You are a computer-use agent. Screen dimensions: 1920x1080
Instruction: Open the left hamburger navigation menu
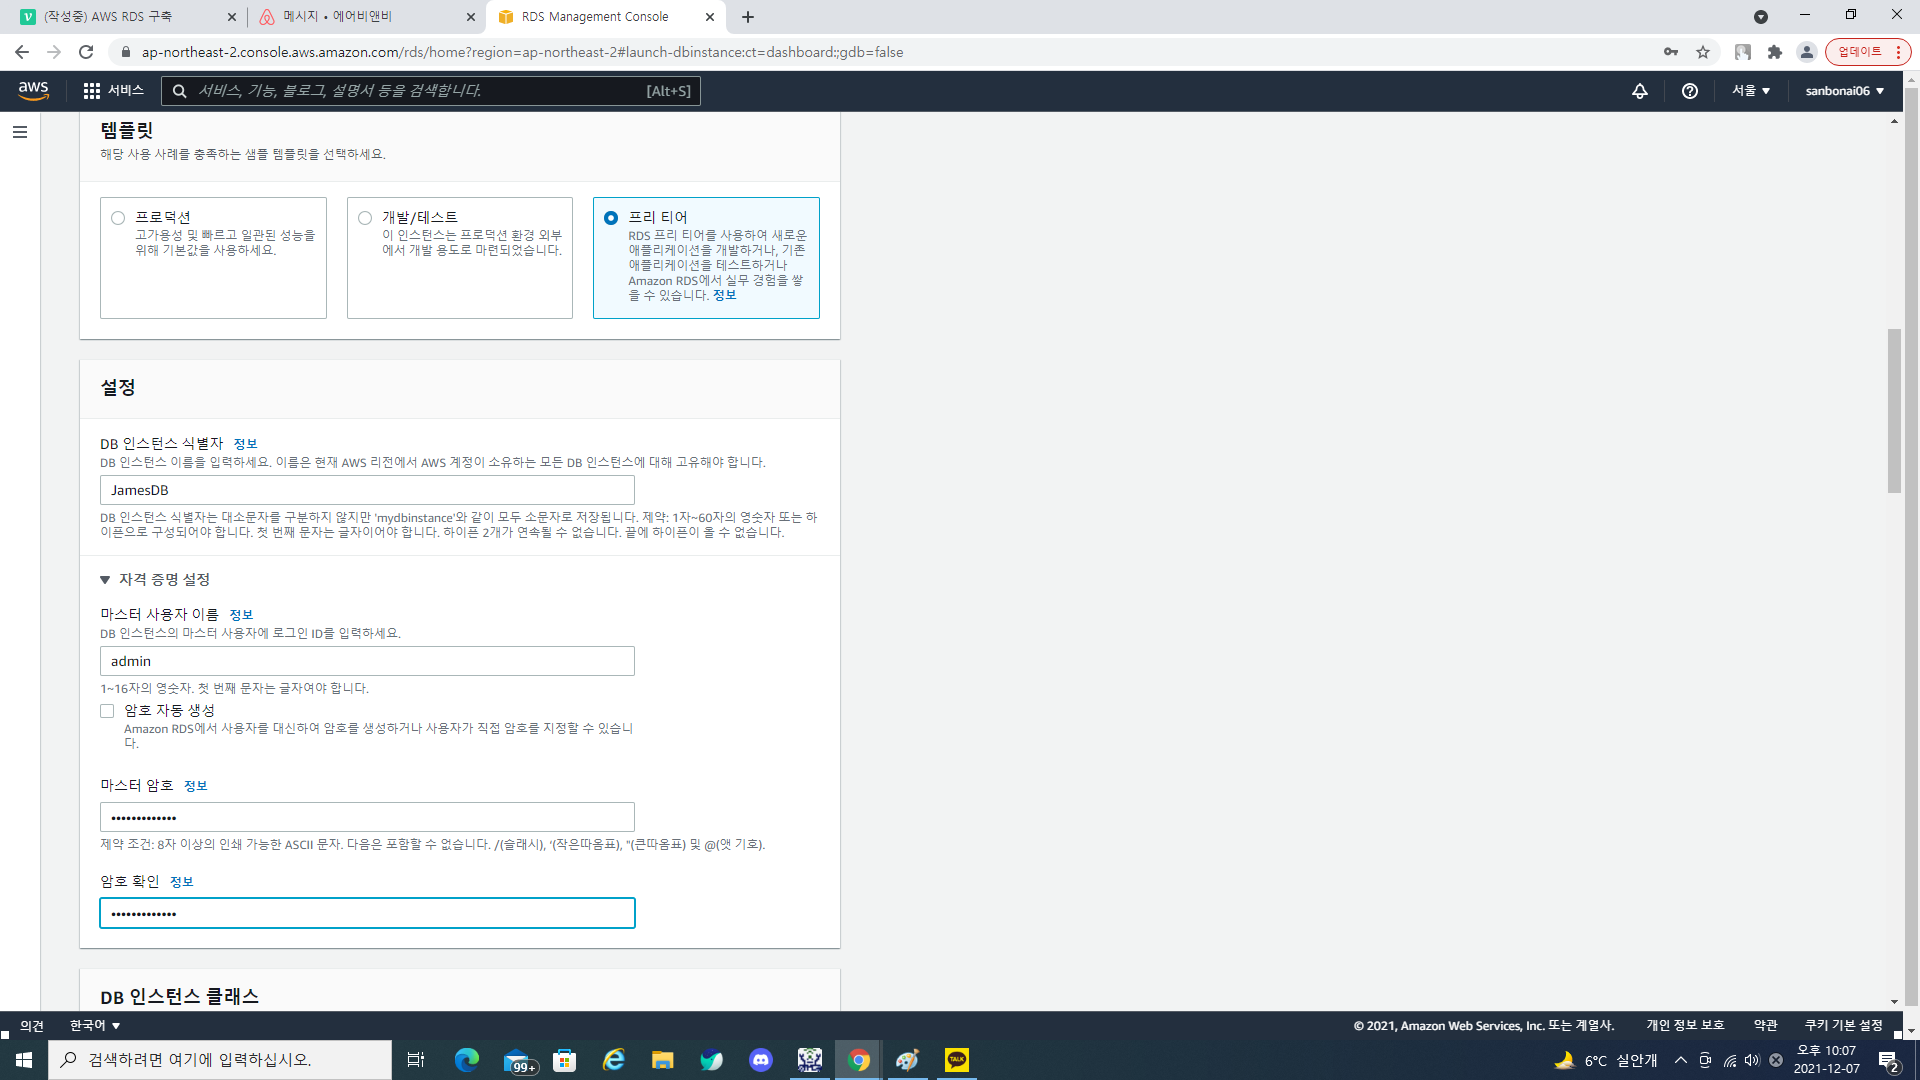click(20, 132)
